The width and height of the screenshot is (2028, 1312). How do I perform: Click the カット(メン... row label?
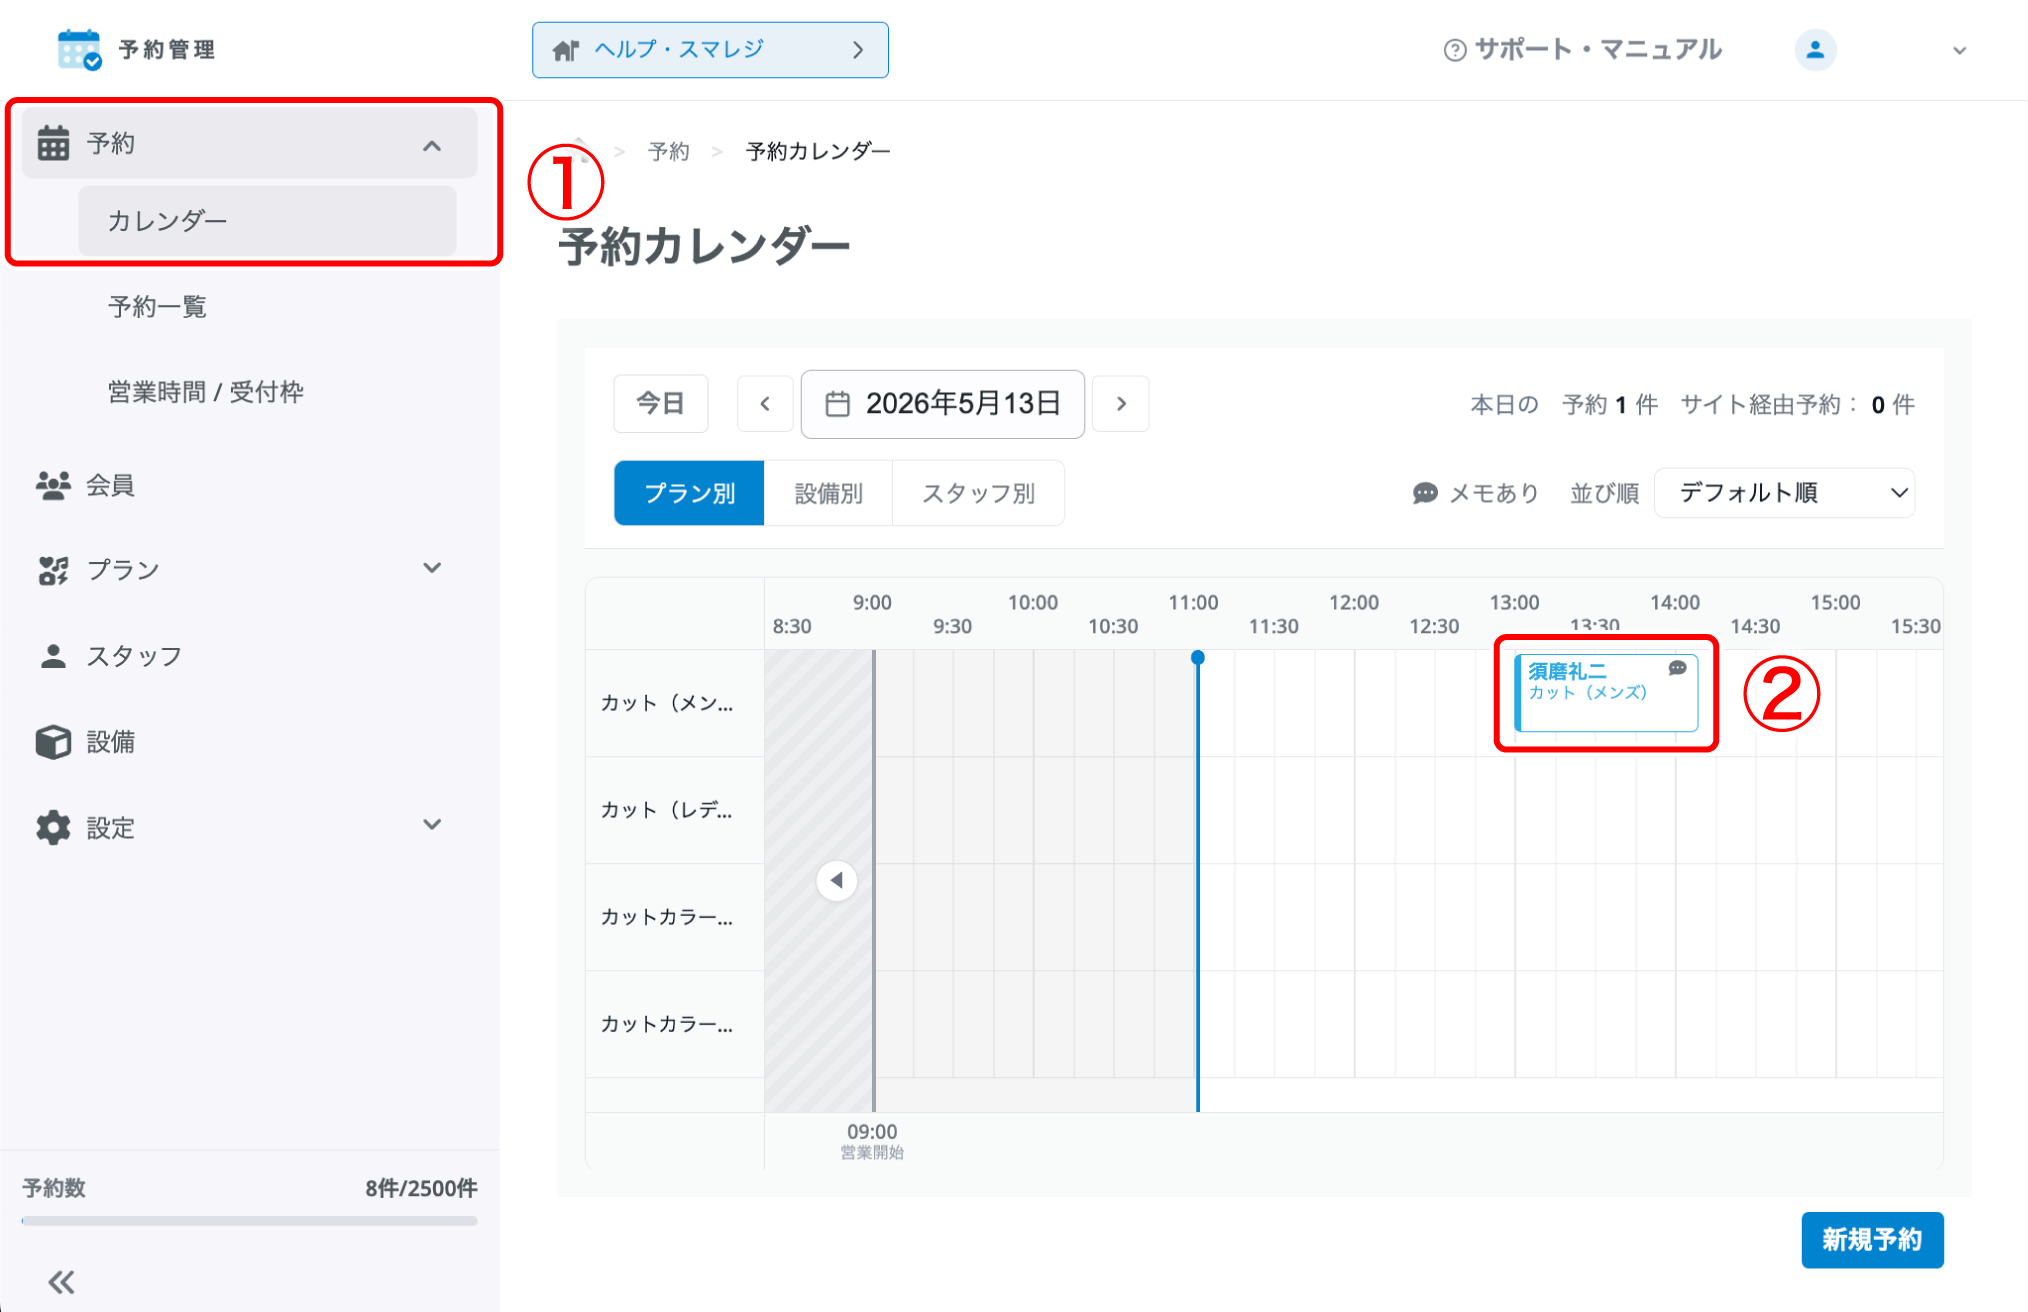click(x=666, y=703)
